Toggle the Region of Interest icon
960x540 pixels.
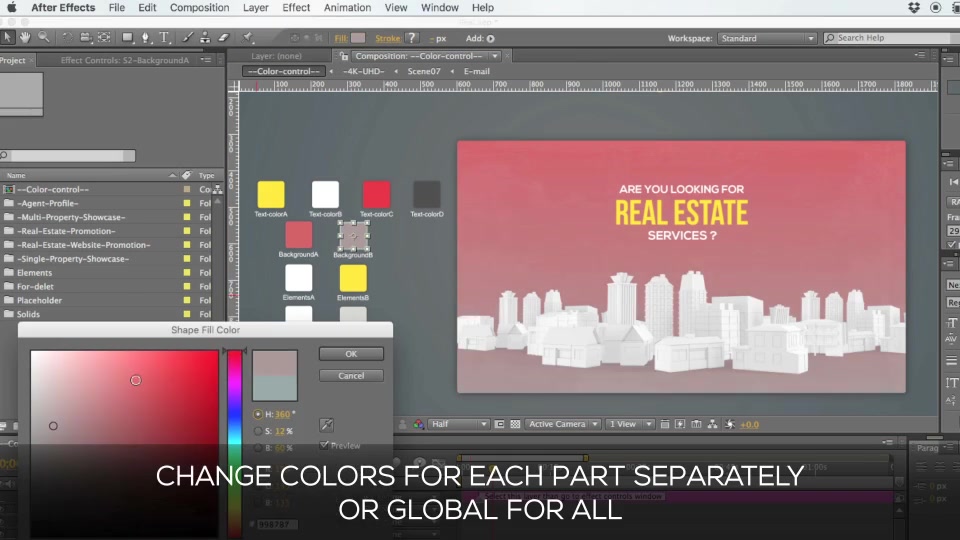click(x=500, y=424)
